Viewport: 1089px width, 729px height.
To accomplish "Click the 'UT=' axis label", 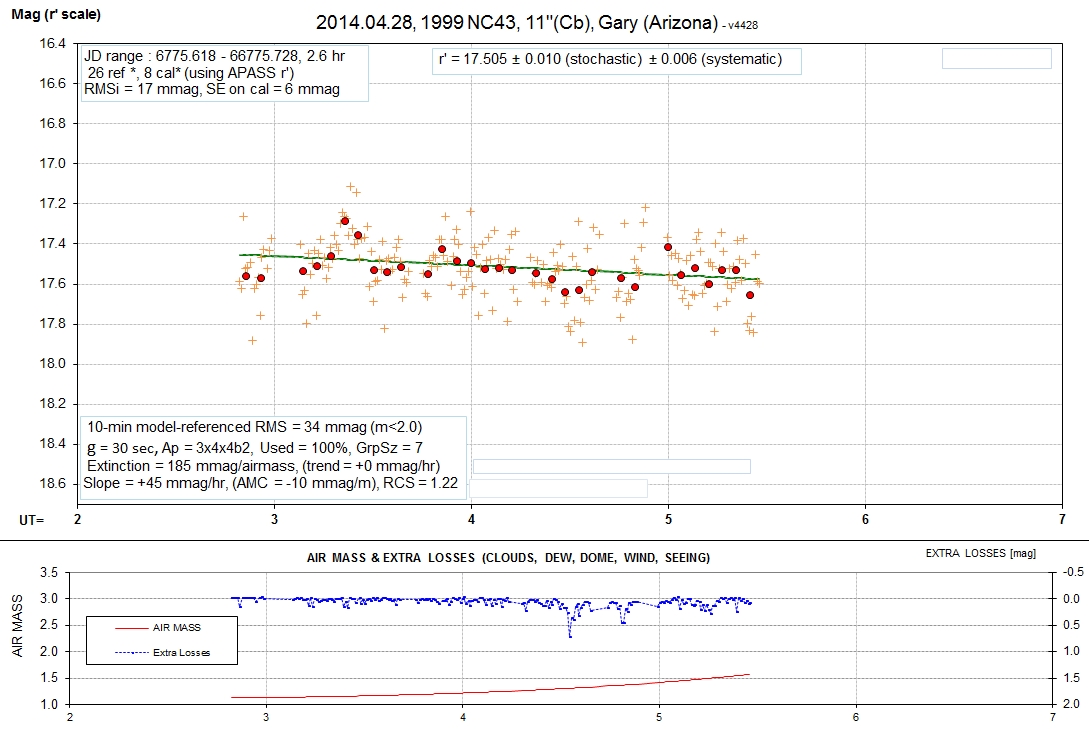I will click(x=31, y=520).
